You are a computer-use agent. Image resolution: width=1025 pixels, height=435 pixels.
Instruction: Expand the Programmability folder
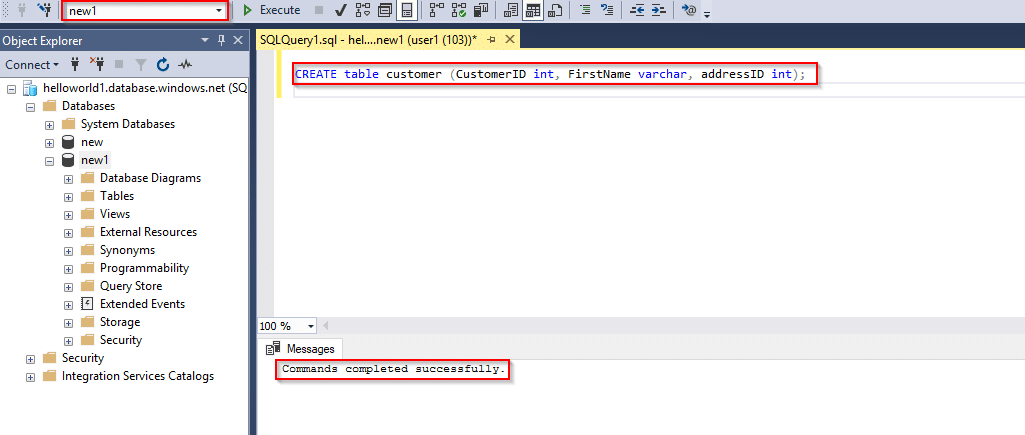(x=68, y=268)
